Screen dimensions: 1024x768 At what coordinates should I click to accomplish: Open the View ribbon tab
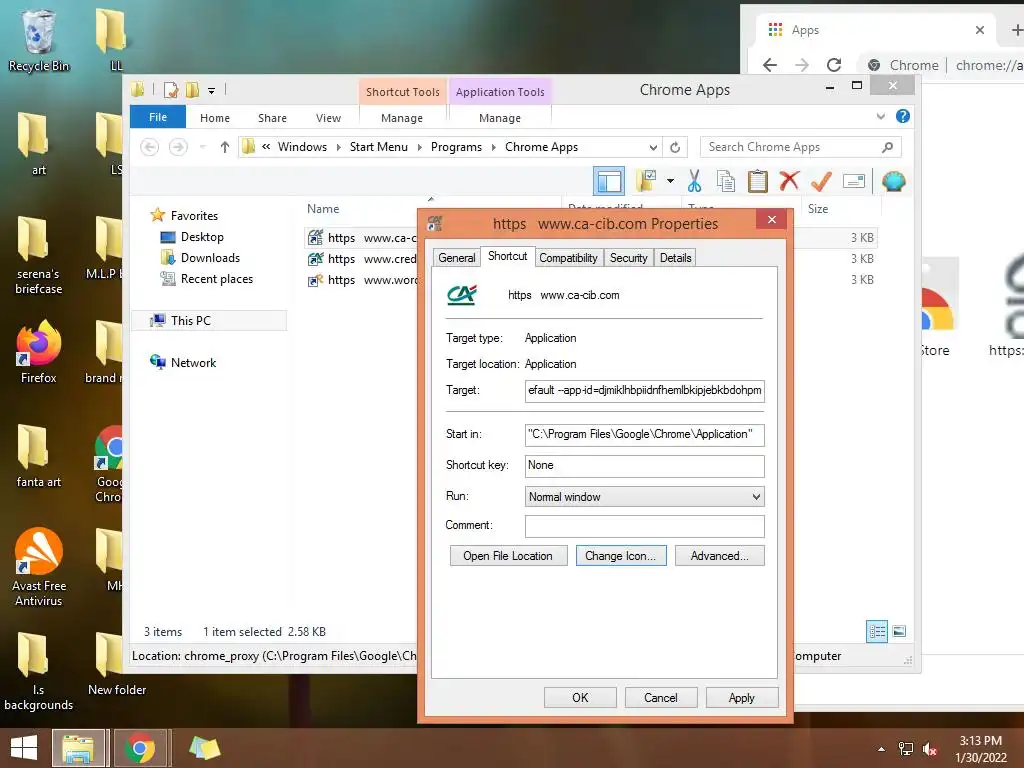[328, 118]
